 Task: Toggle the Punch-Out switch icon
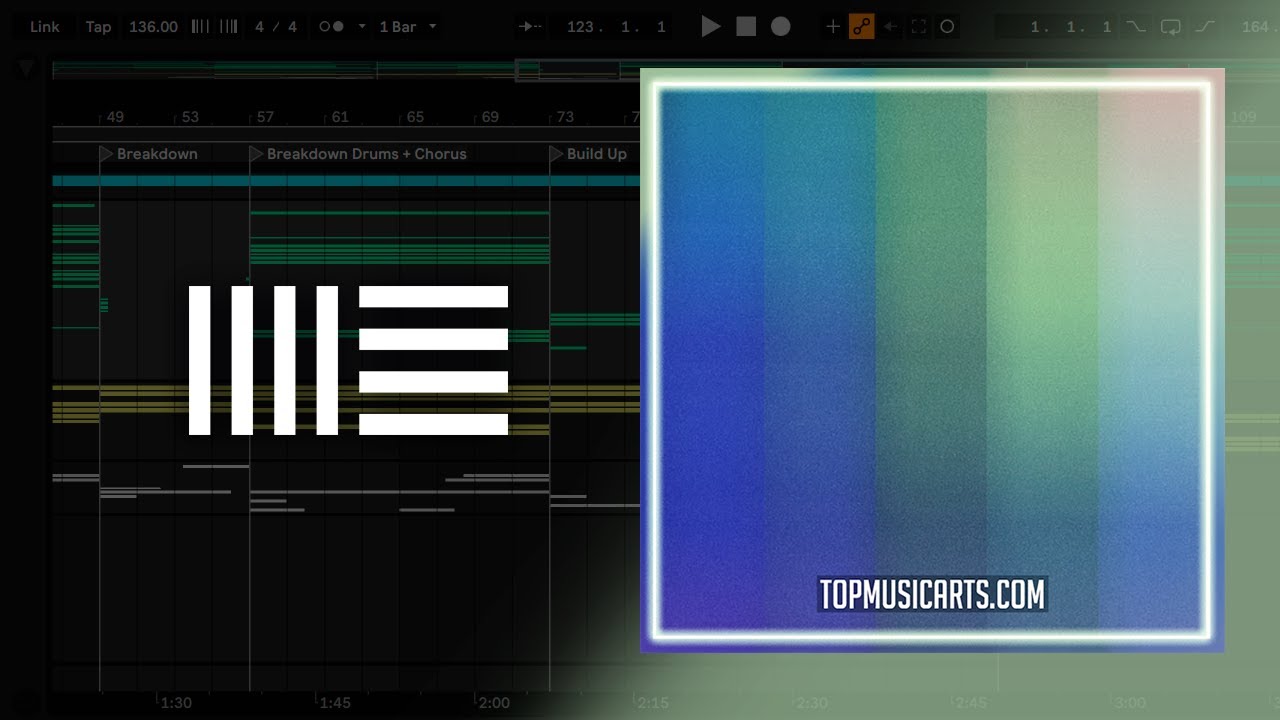tap(1205, 27)
